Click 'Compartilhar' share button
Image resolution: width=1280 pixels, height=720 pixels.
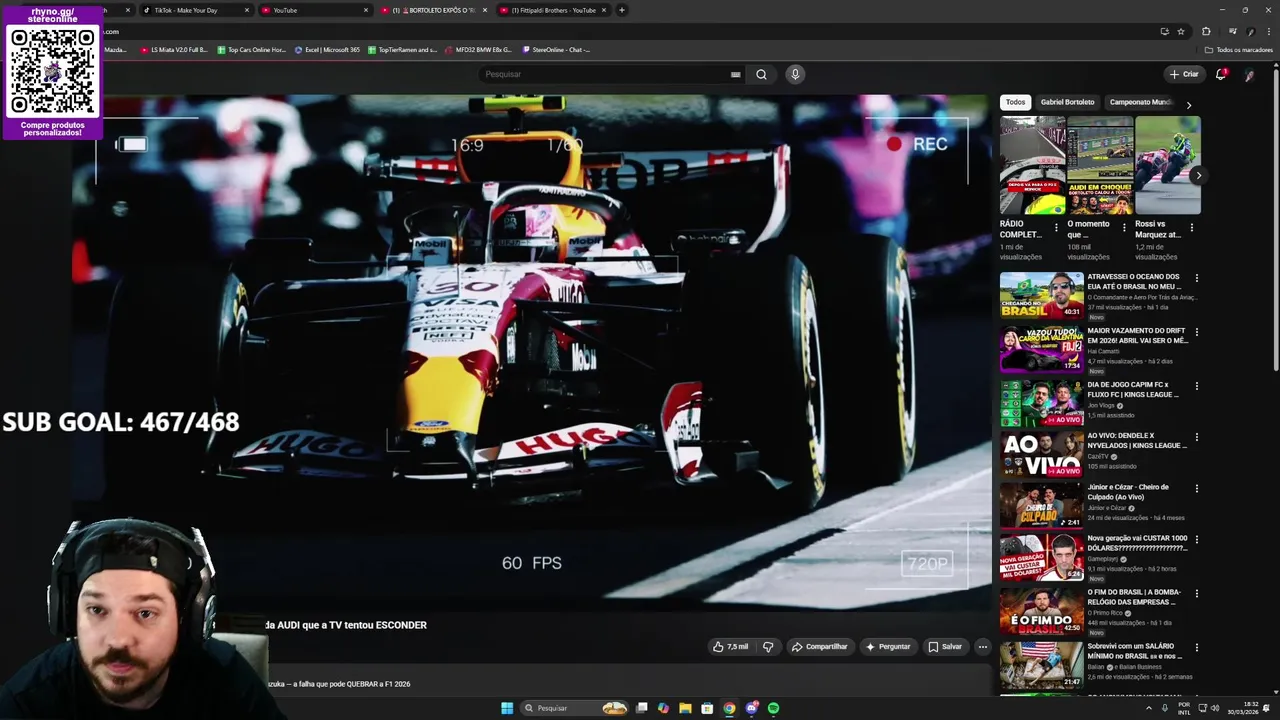(819, 647)
